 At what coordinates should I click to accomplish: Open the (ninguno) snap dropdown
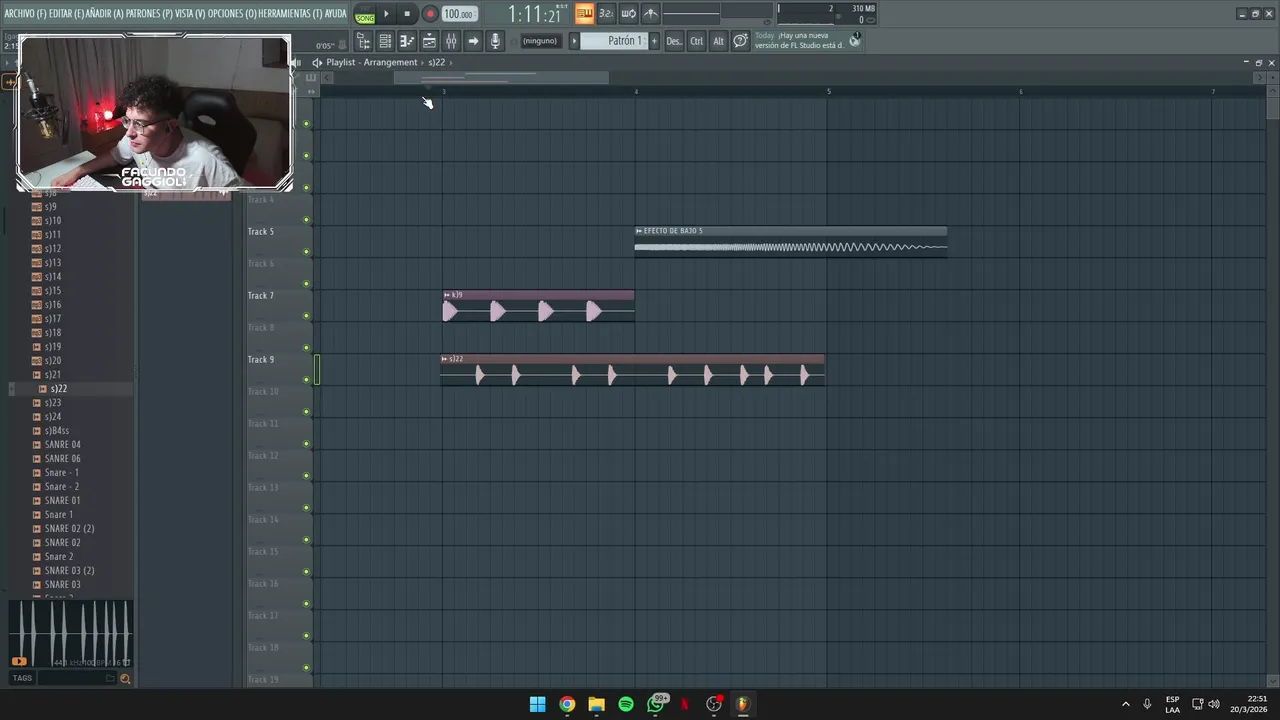tap(540, 41)
